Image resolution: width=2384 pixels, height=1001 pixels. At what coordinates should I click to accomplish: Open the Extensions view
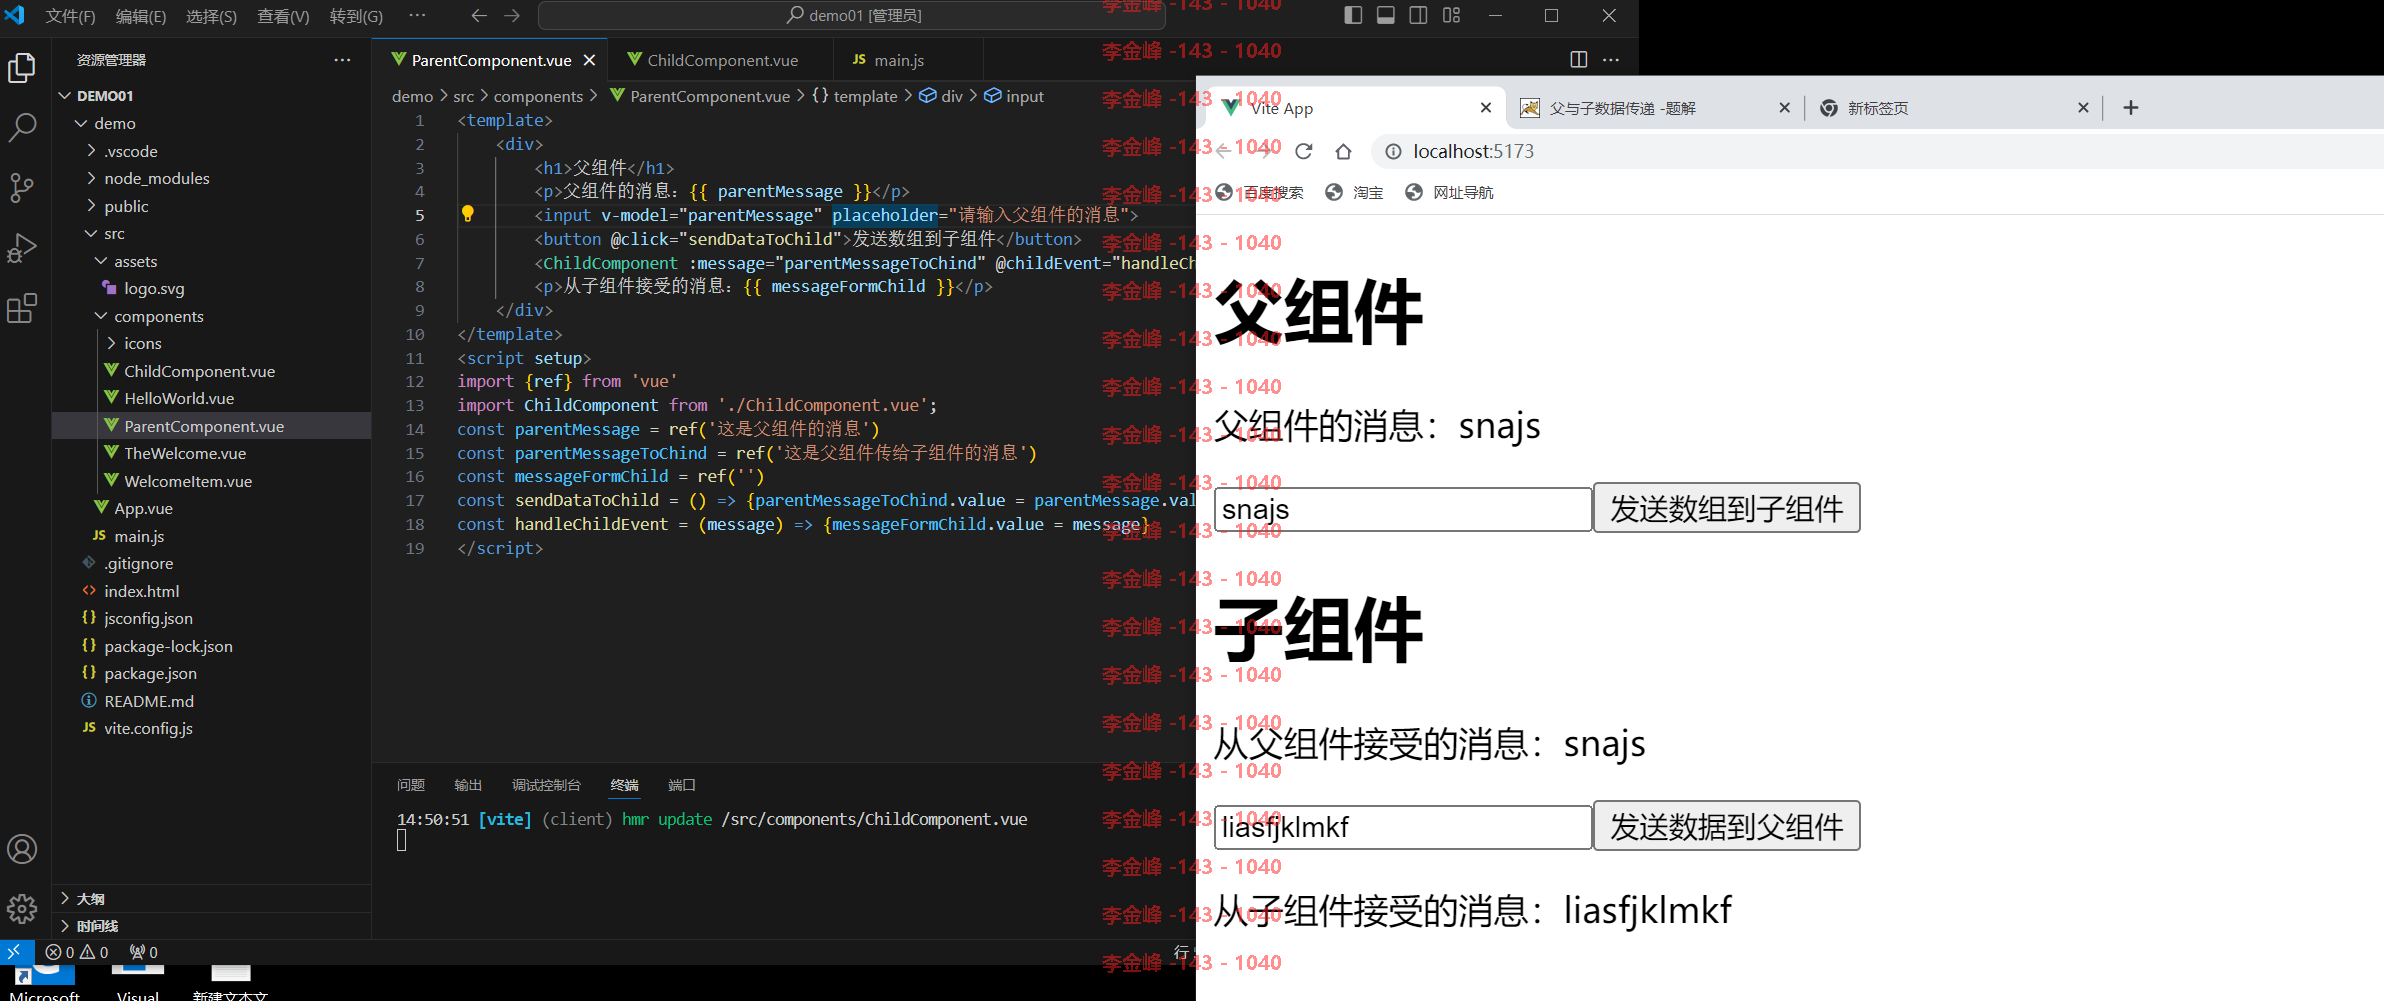click(22, 308)
